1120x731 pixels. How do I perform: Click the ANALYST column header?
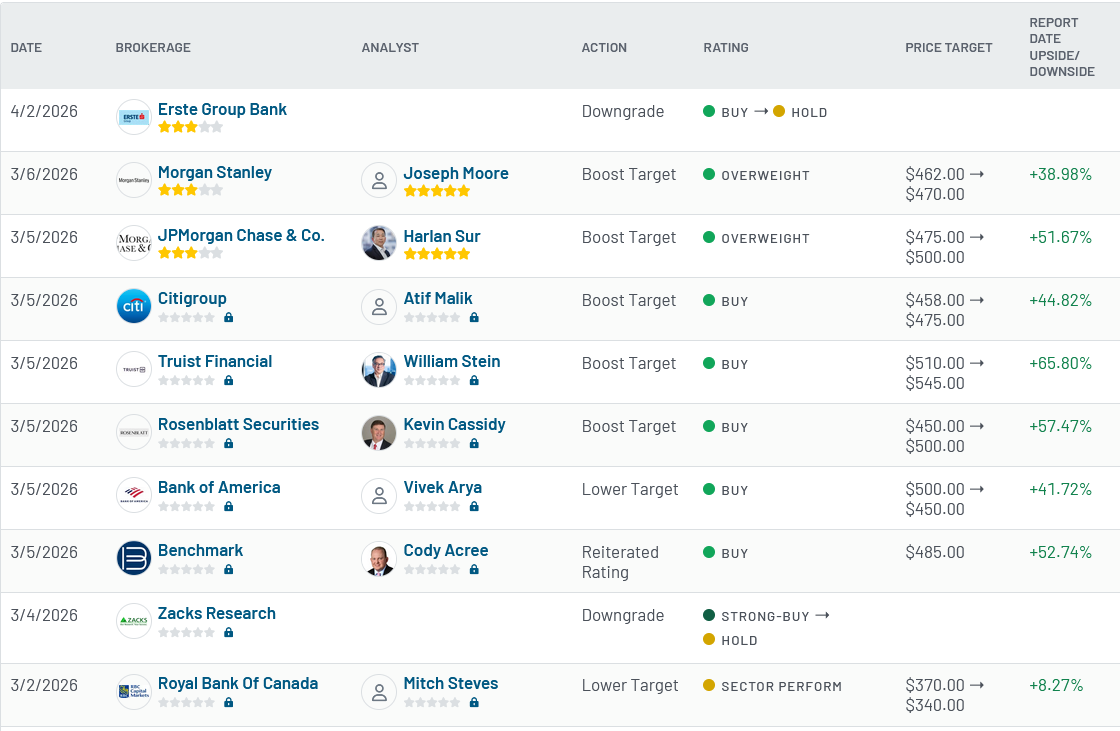pos(390,47)
